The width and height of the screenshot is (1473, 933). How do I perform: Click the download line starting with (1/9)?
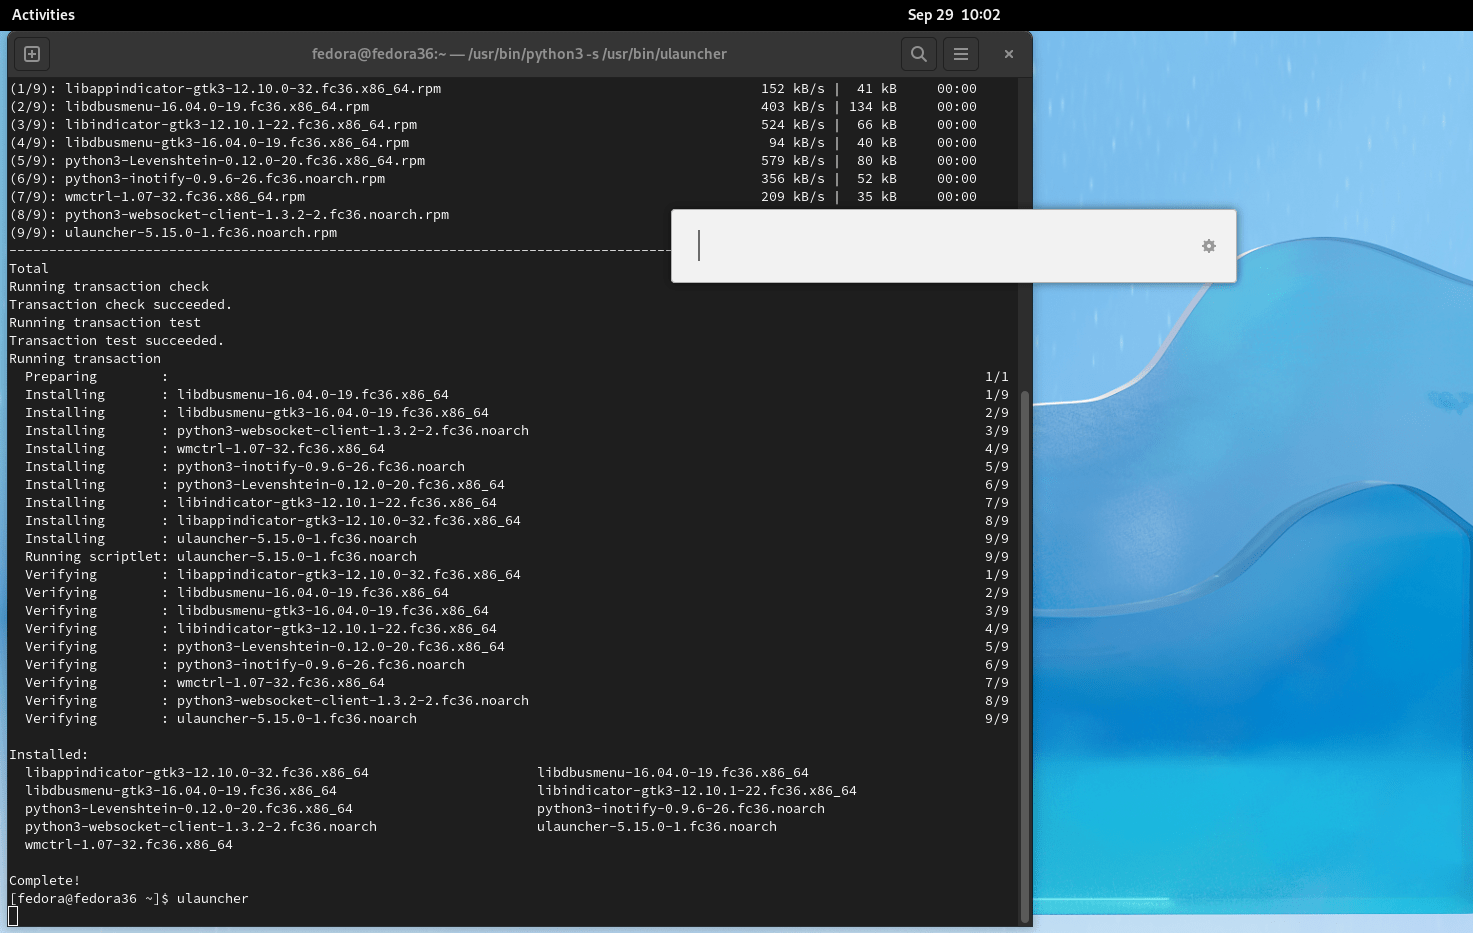tap(493, 89)
